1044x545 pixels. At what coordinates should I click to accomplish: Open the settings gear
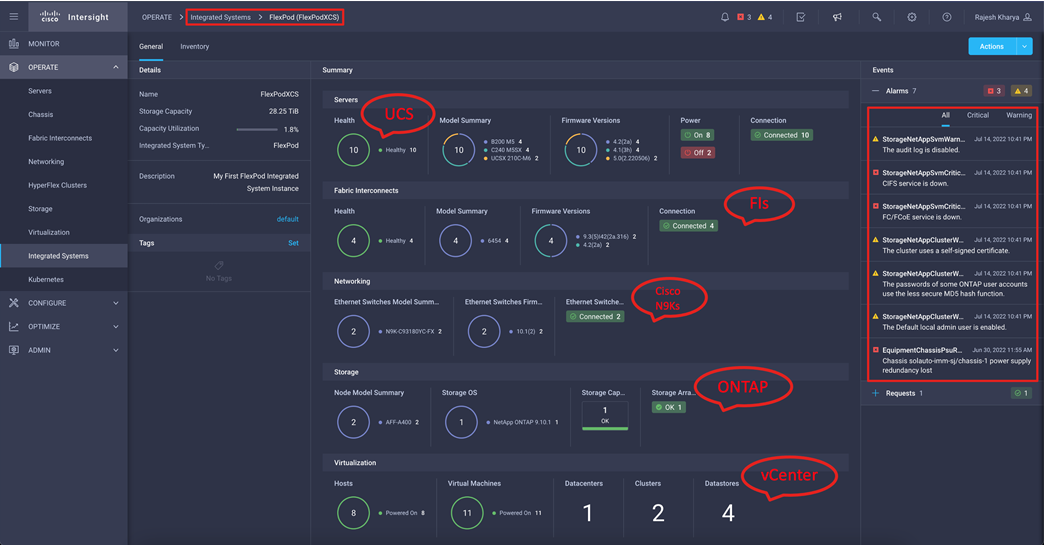coord(912,17)
